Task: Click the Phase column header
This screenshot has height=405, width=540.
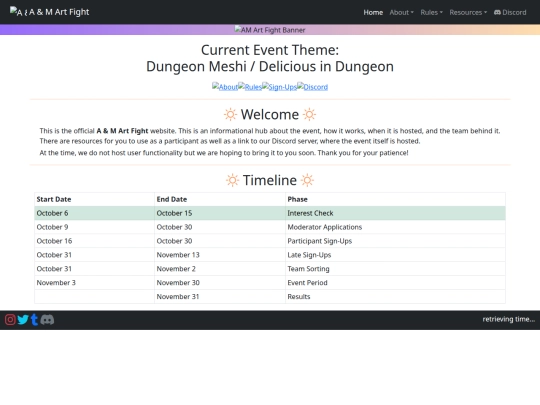Action: click(395, 199)
